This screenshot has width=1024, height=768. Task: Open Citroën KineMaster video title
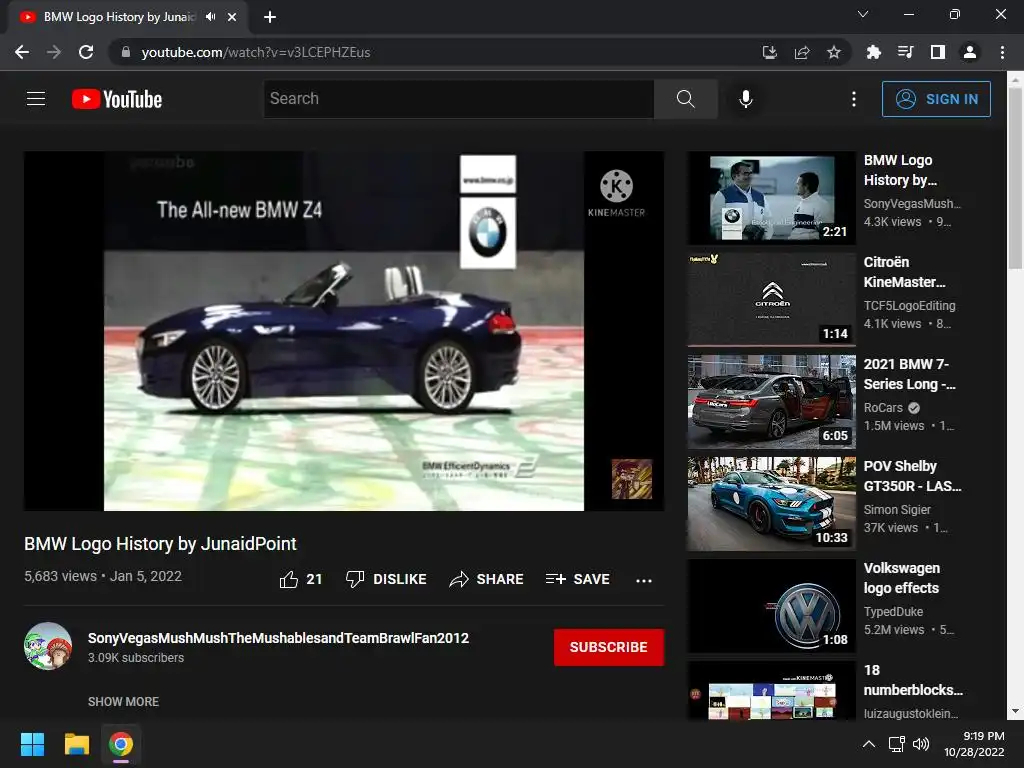pyautogui.click(x=904, y=272)
